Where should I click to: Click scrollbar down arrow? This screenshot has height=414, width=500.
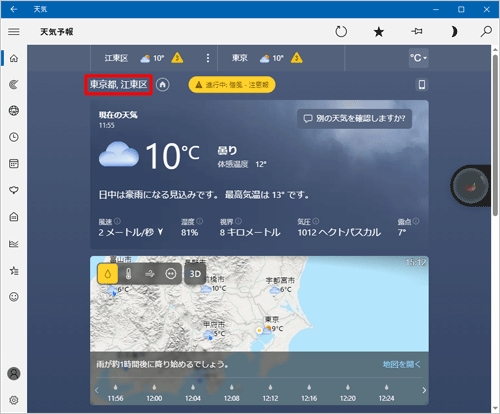click(x=495, y=409)
